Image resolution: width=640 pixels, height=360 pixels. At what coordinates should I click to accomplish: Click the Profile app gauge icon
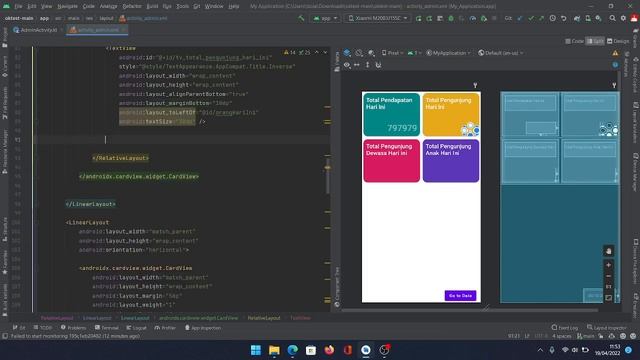click(x=473, y=18)
